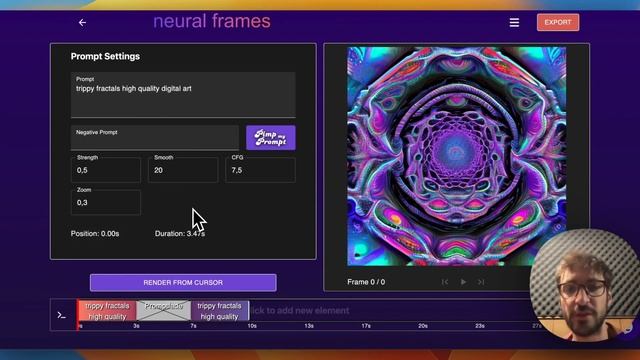Click the add new element timeline area
640x360 pixels.
click(x=300, y=311)
